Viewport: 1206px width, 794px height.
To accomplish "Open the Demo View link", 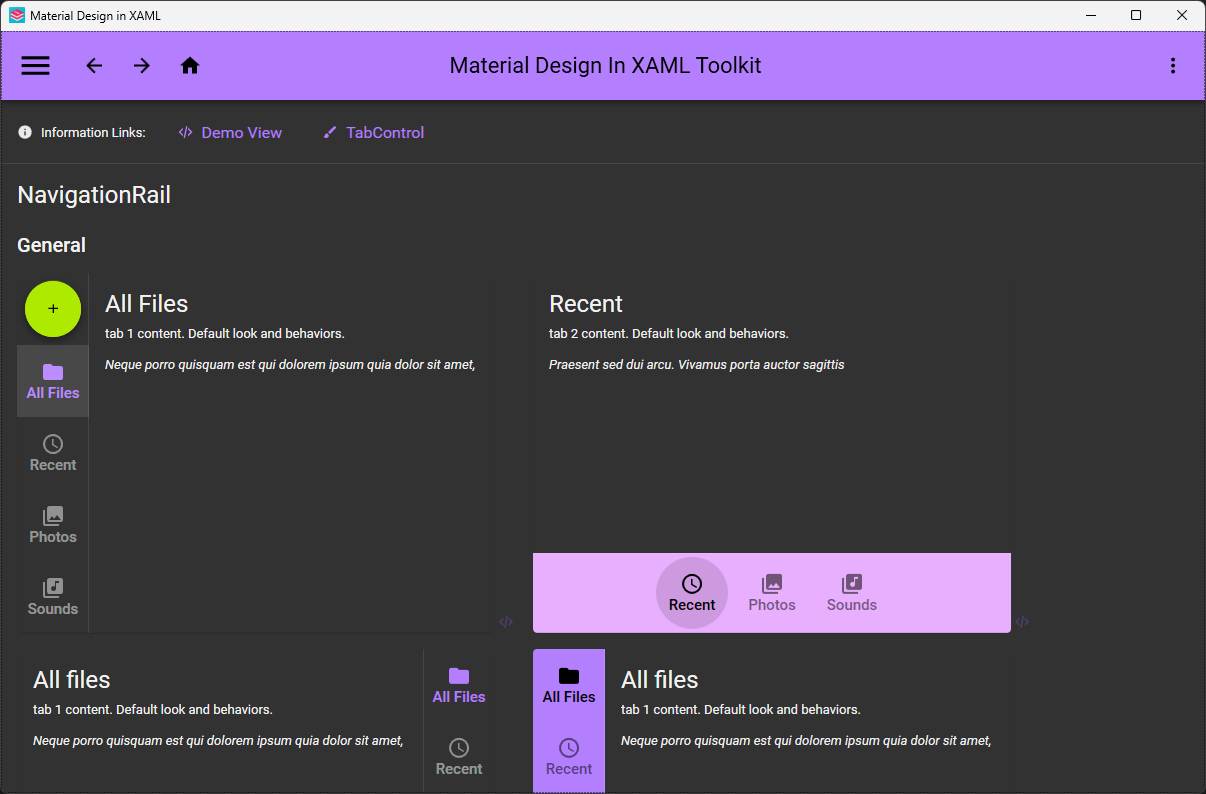I will 230,132.
